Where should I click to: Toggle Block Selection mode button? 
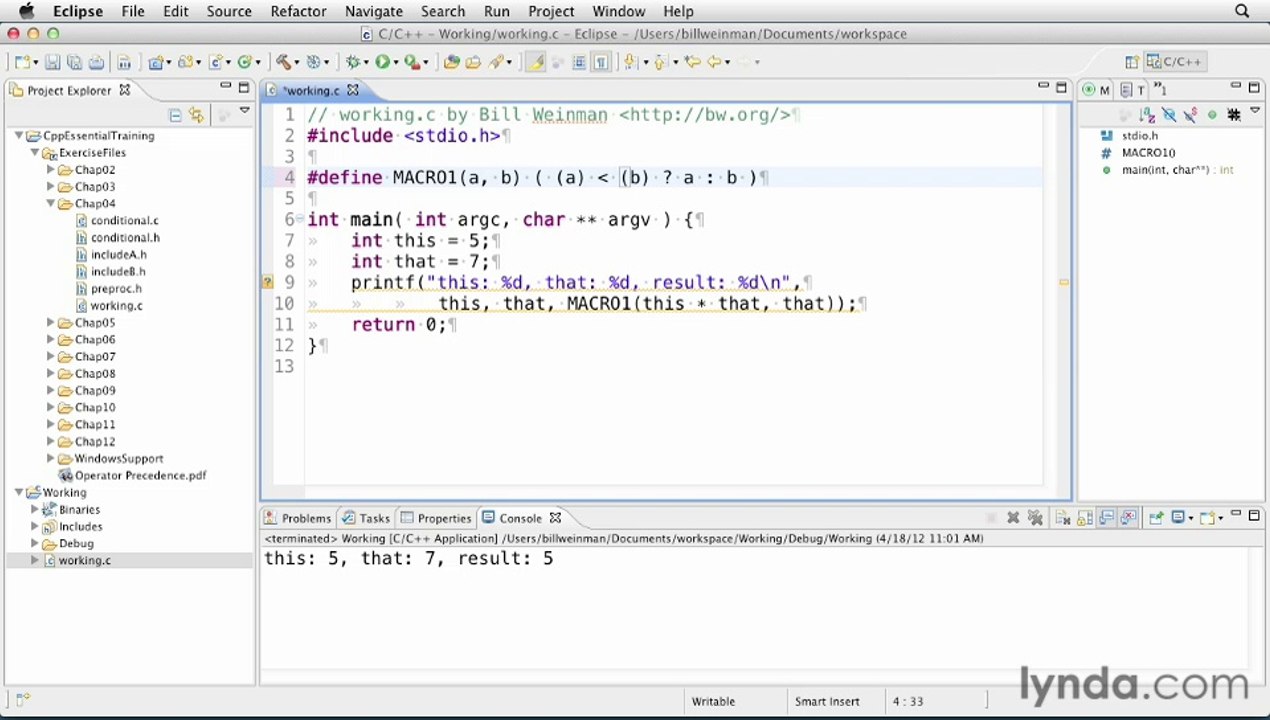tap(579, 62)
